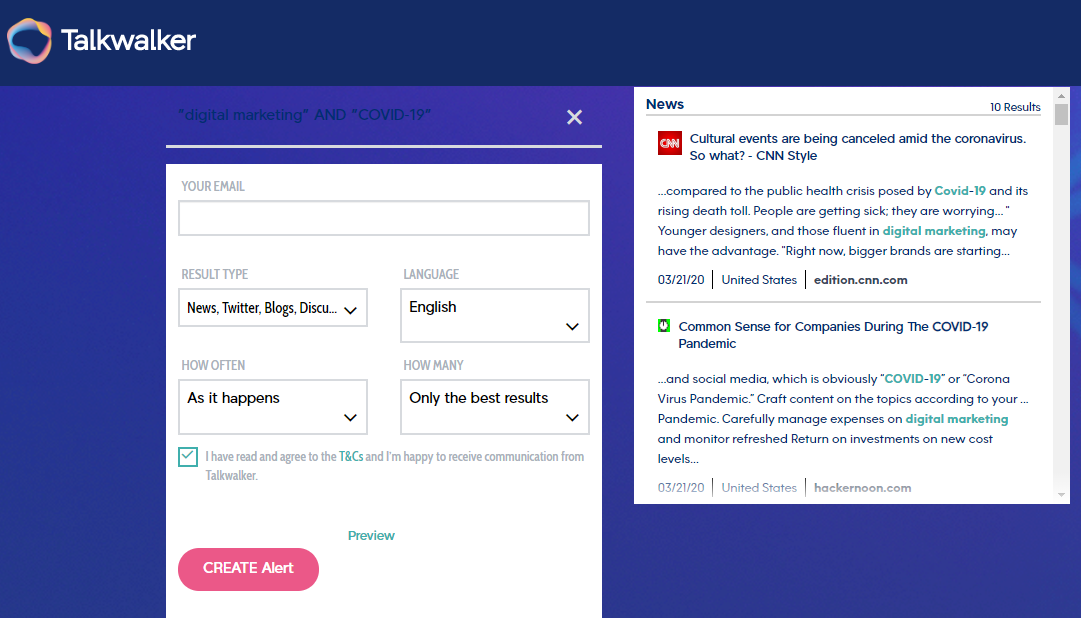Viewport: 1081px width, 618px height.
Task: Click the 10 Results count text
Action: [1015, 107]
